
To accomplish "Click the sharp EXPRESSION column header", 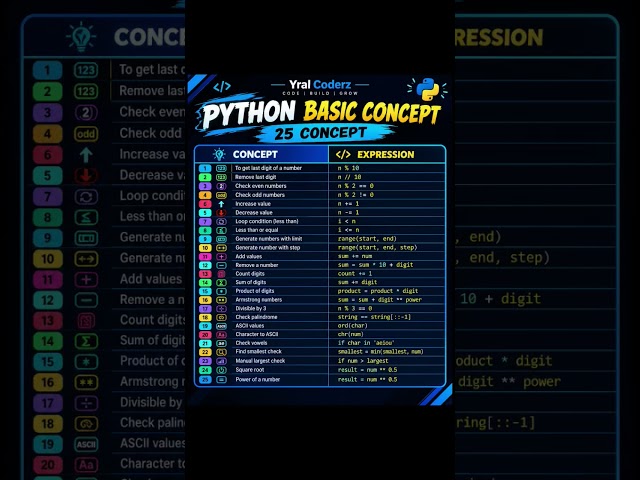I will [386, 154].
